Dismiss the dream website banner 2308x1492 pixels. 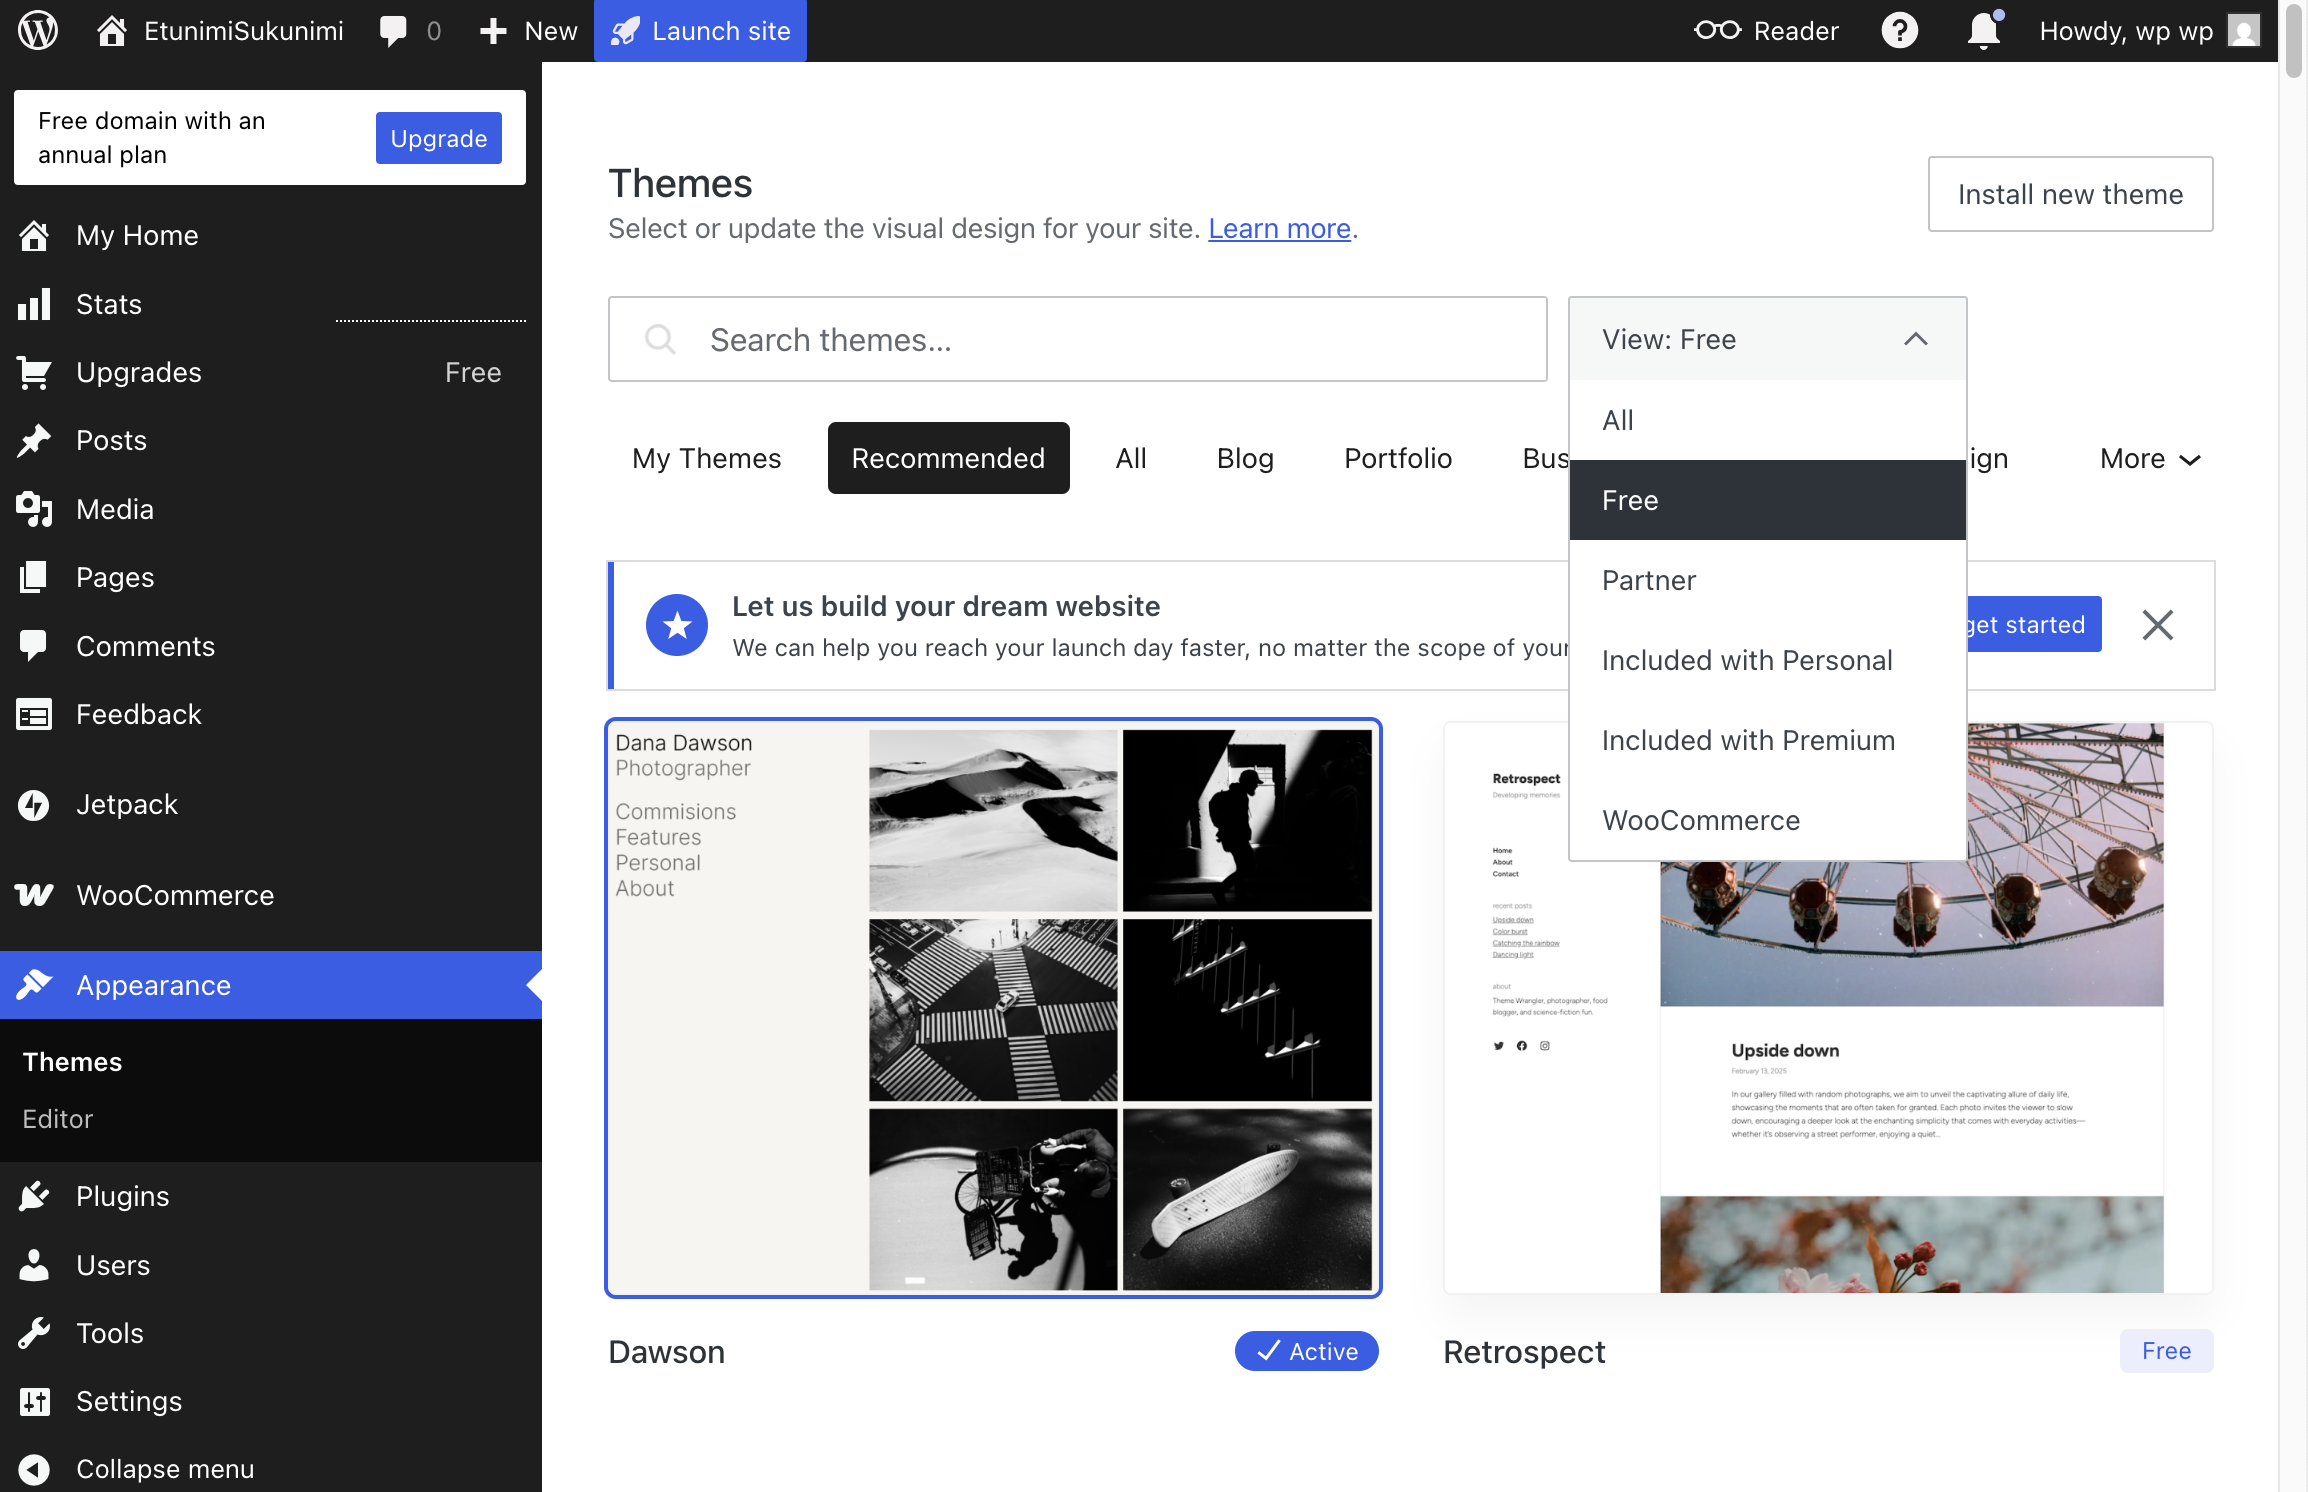point(2157,625)
